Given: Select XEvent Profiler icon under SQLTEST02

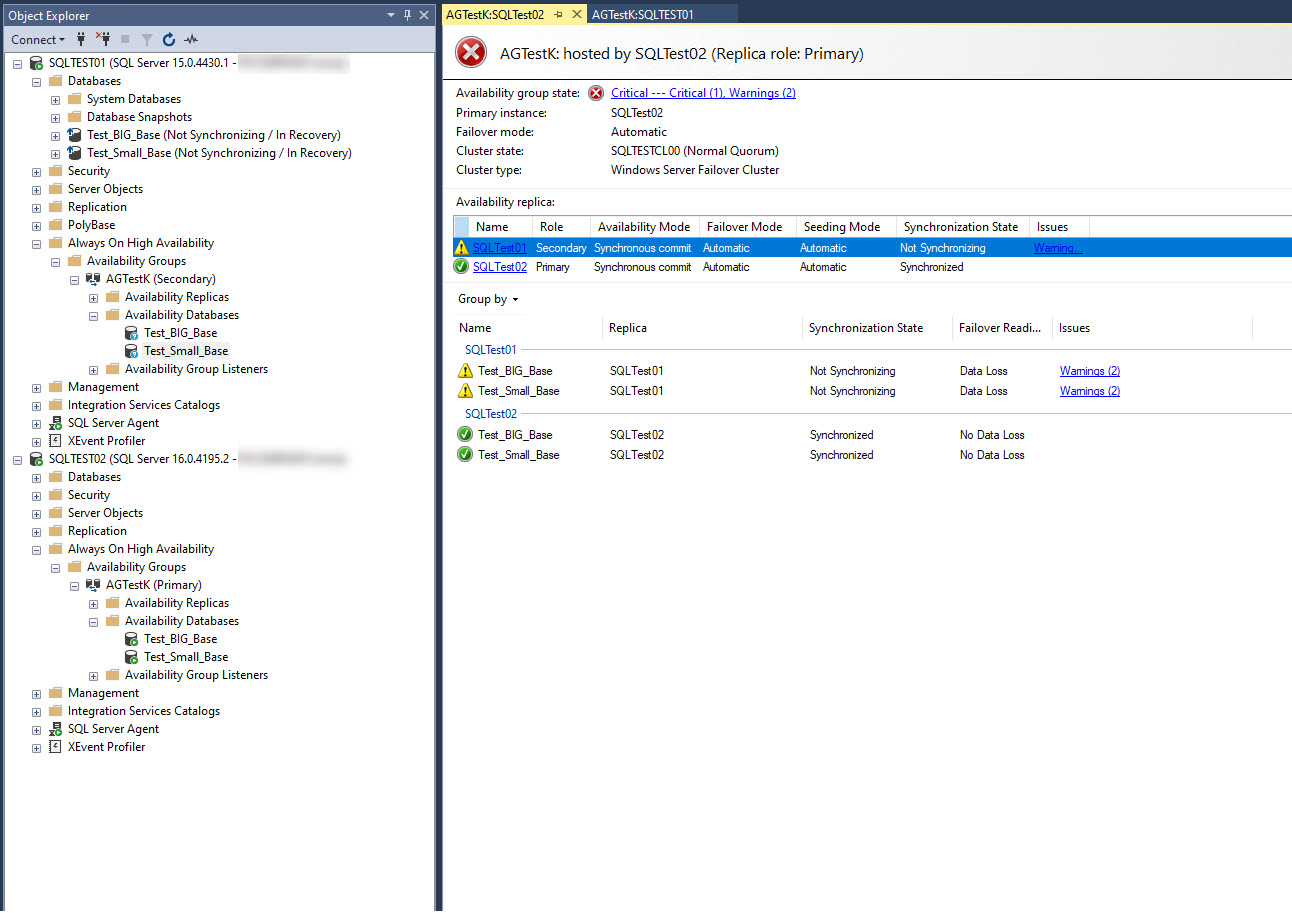Looking at the screenshot, I should tap(55, 747).
